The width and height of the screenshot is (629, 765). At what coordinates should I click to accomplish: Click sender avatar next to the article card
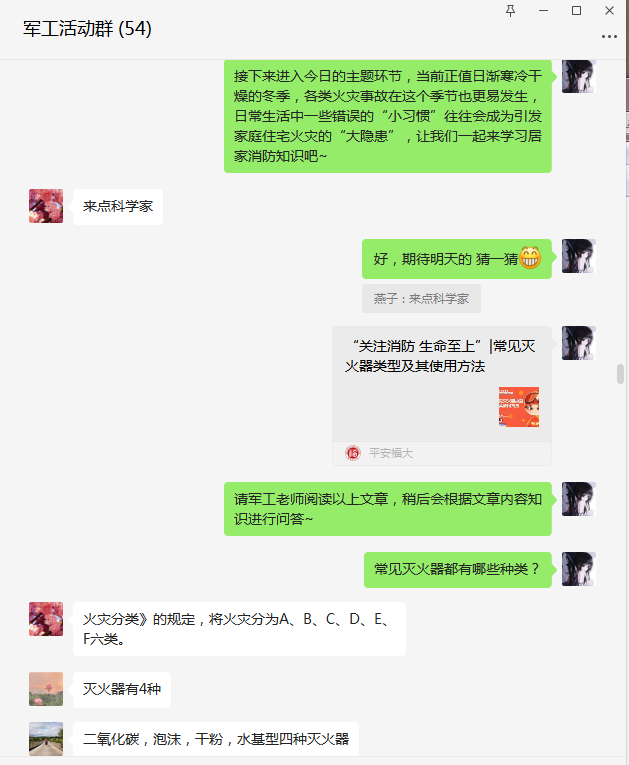click(x=579, y=343)
